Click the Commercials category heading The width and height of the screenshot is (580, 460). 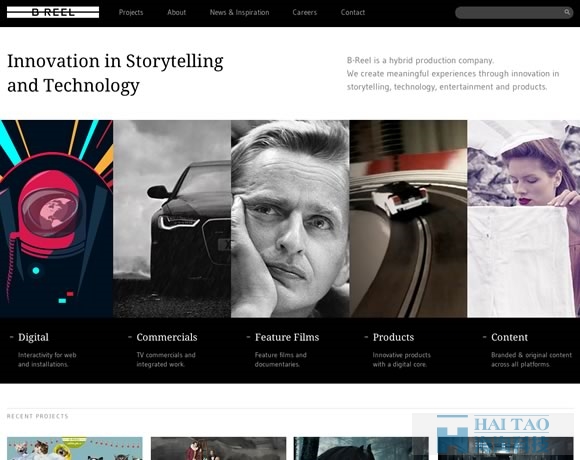(x=167, y=337)
